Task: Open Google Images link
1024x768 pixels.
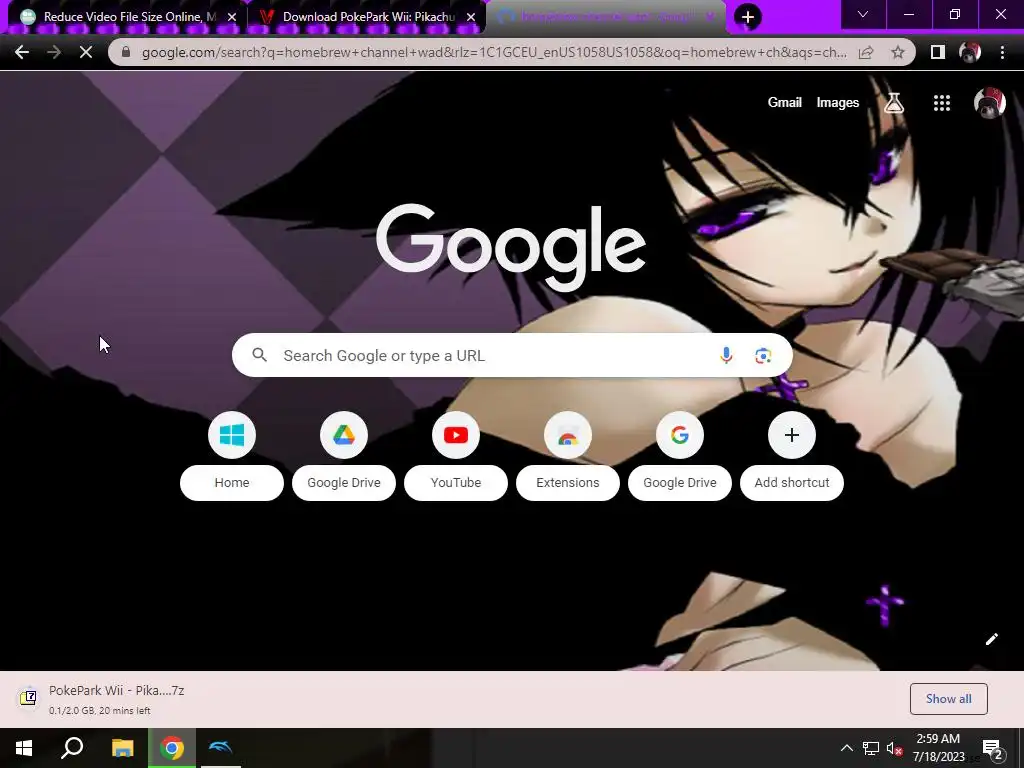Action: [837, 103]
